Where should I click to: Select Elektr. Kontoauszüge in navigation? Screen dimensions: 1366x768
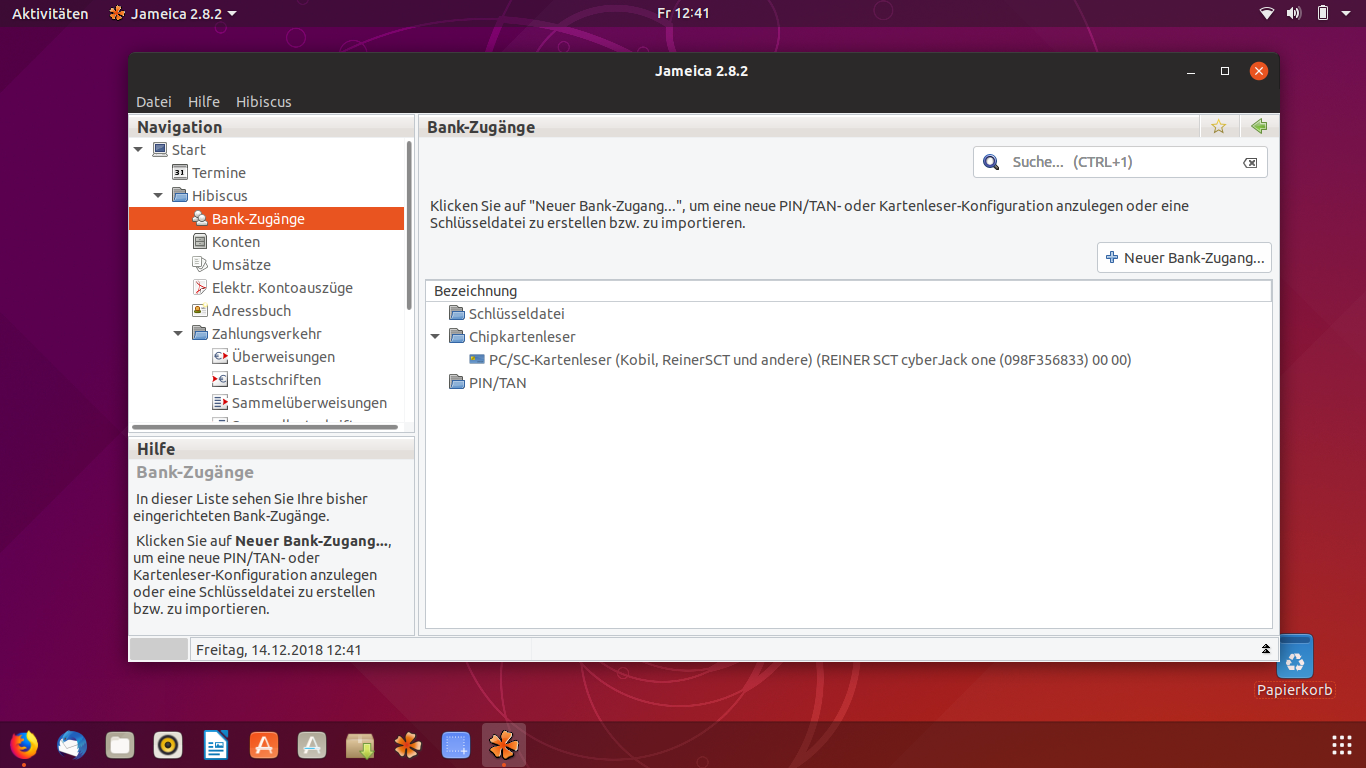282,288
